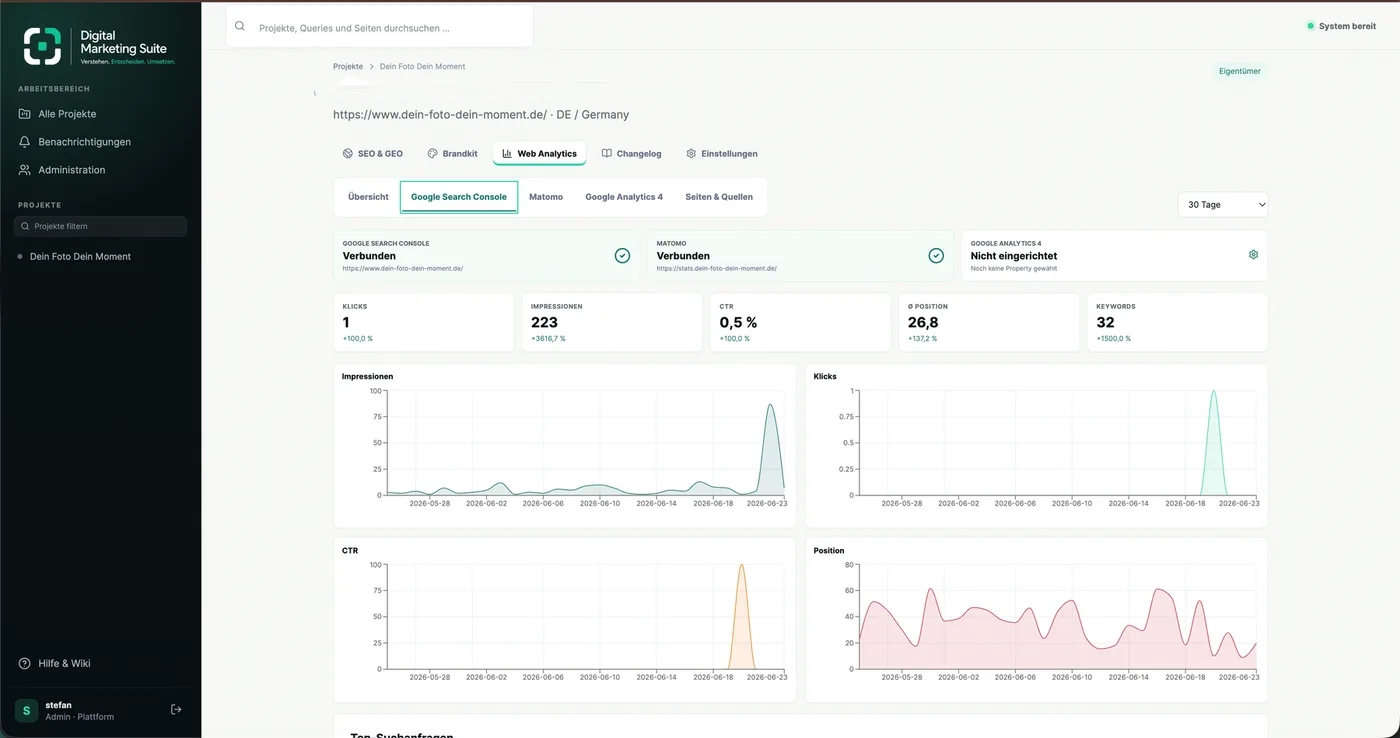1400x738 pixels.
Task: Click the Noch keine Property gewählt text
Action: (1014, 269)
